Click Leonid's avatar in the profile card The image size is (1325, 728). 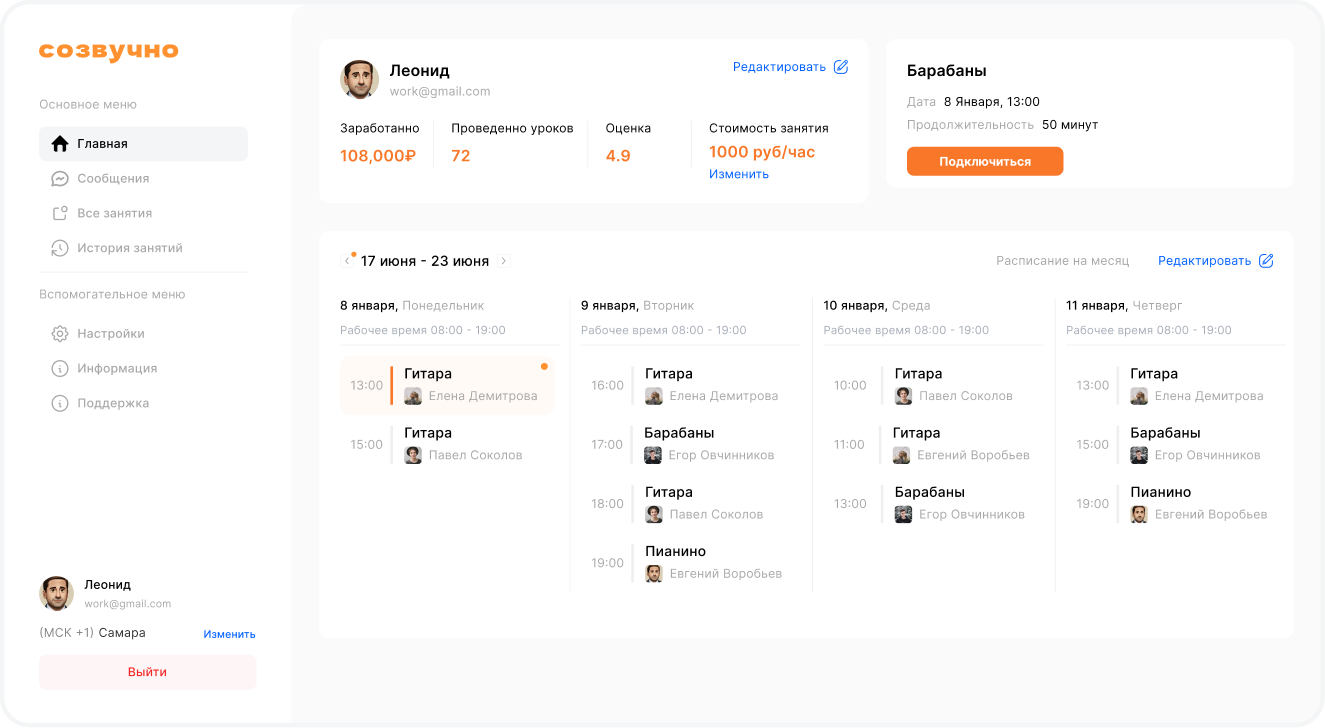click(x=359, y=80)
